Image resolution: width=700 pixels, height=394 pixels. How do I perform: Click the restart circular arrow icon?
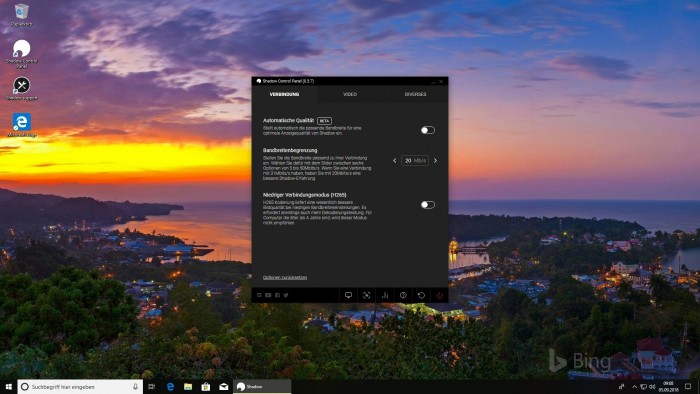click(x=421, y=295)
